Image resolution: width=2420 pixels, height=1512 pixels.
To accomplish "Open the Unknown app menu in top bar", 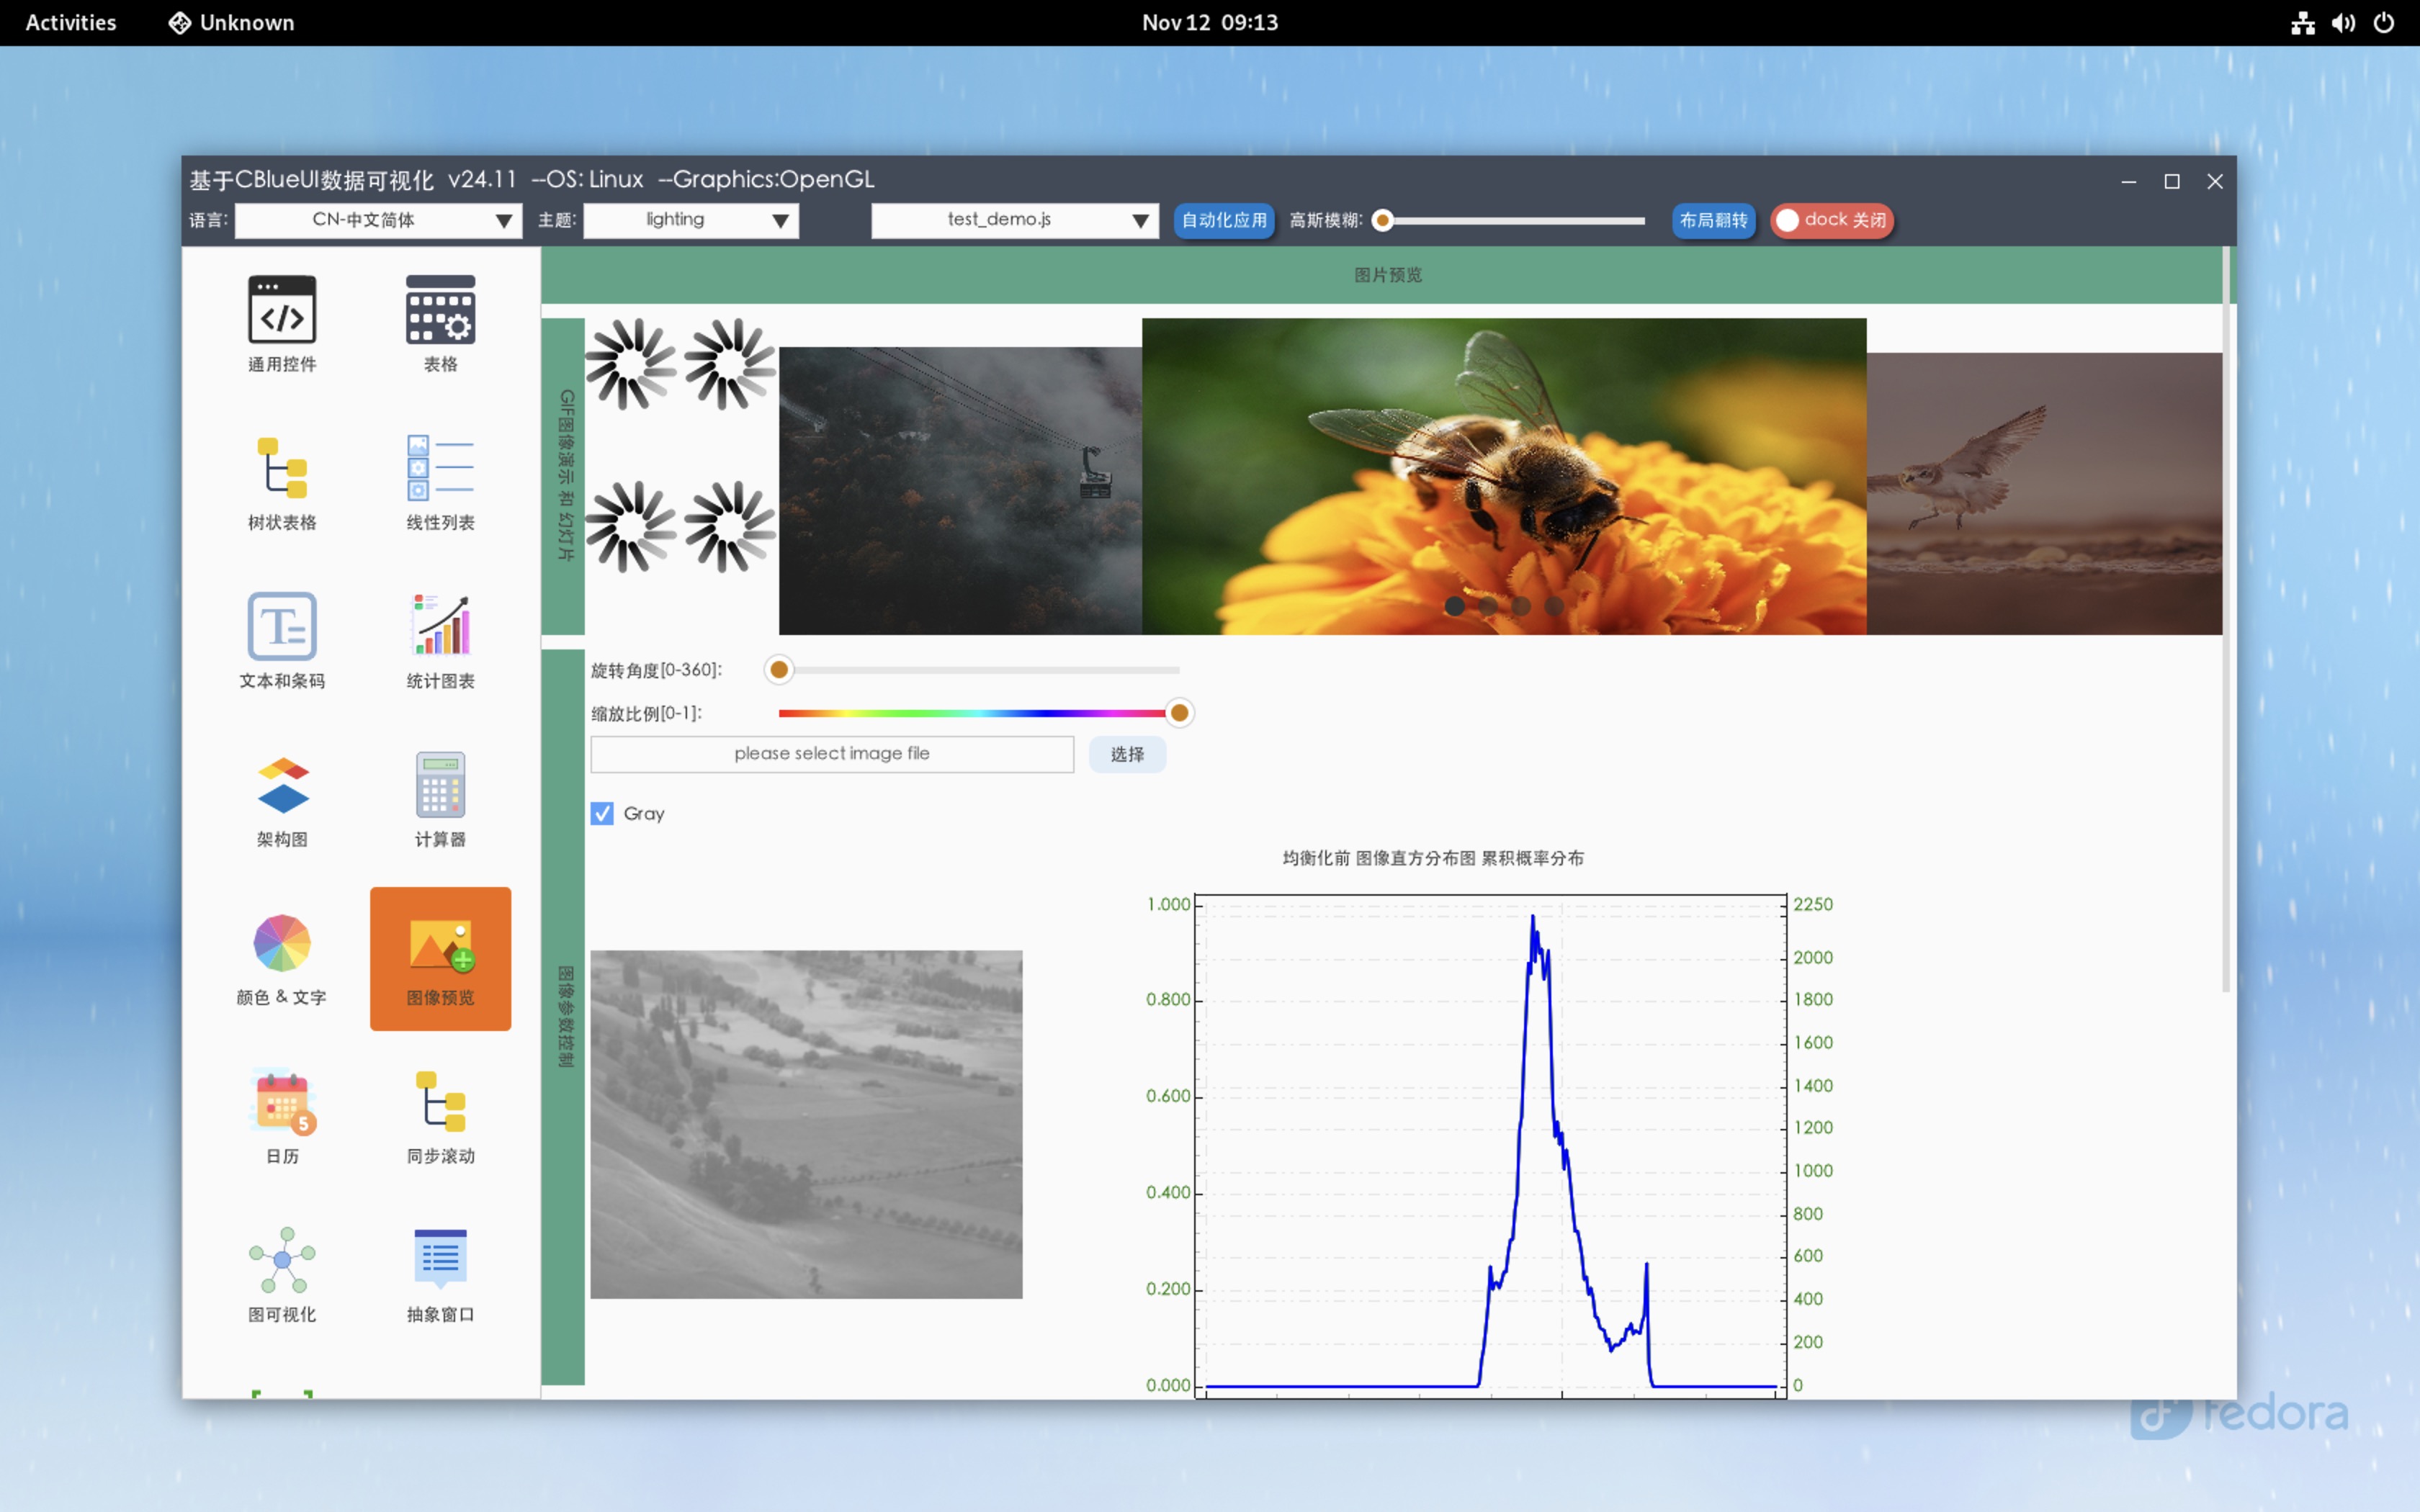I will (232, 22).
